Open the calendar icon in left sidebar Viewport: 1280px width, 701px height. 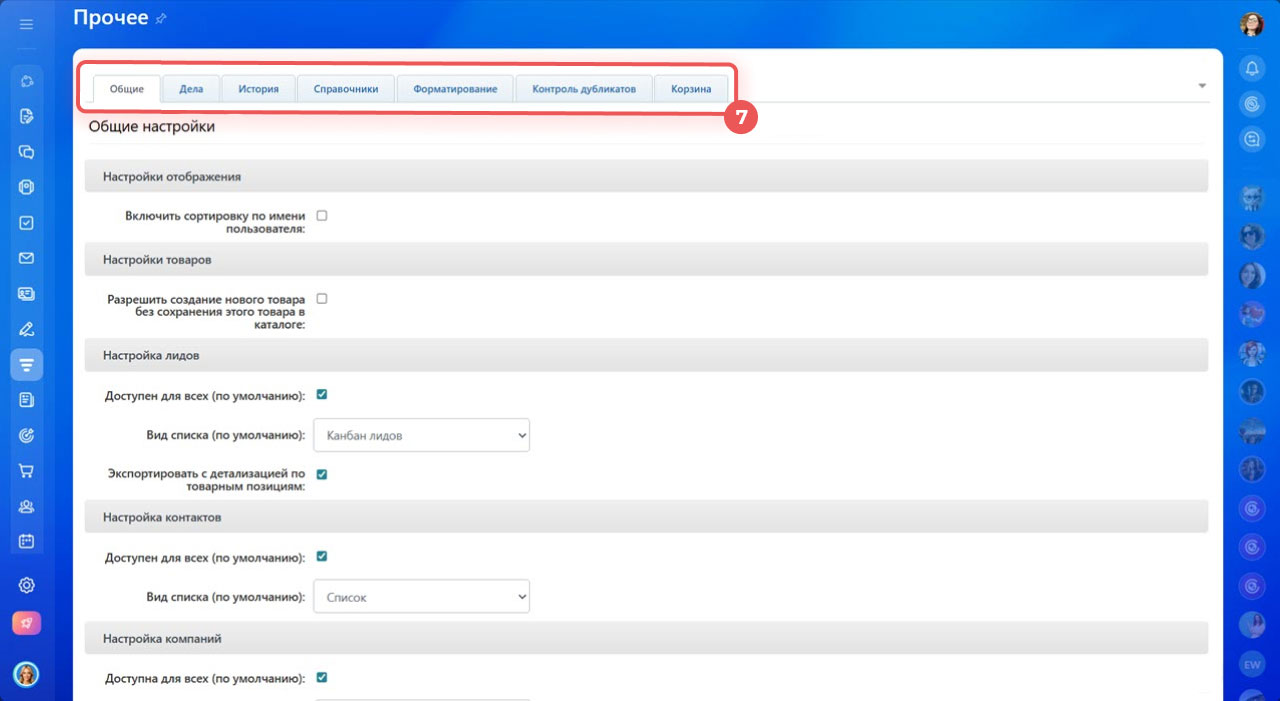[27, 541]
